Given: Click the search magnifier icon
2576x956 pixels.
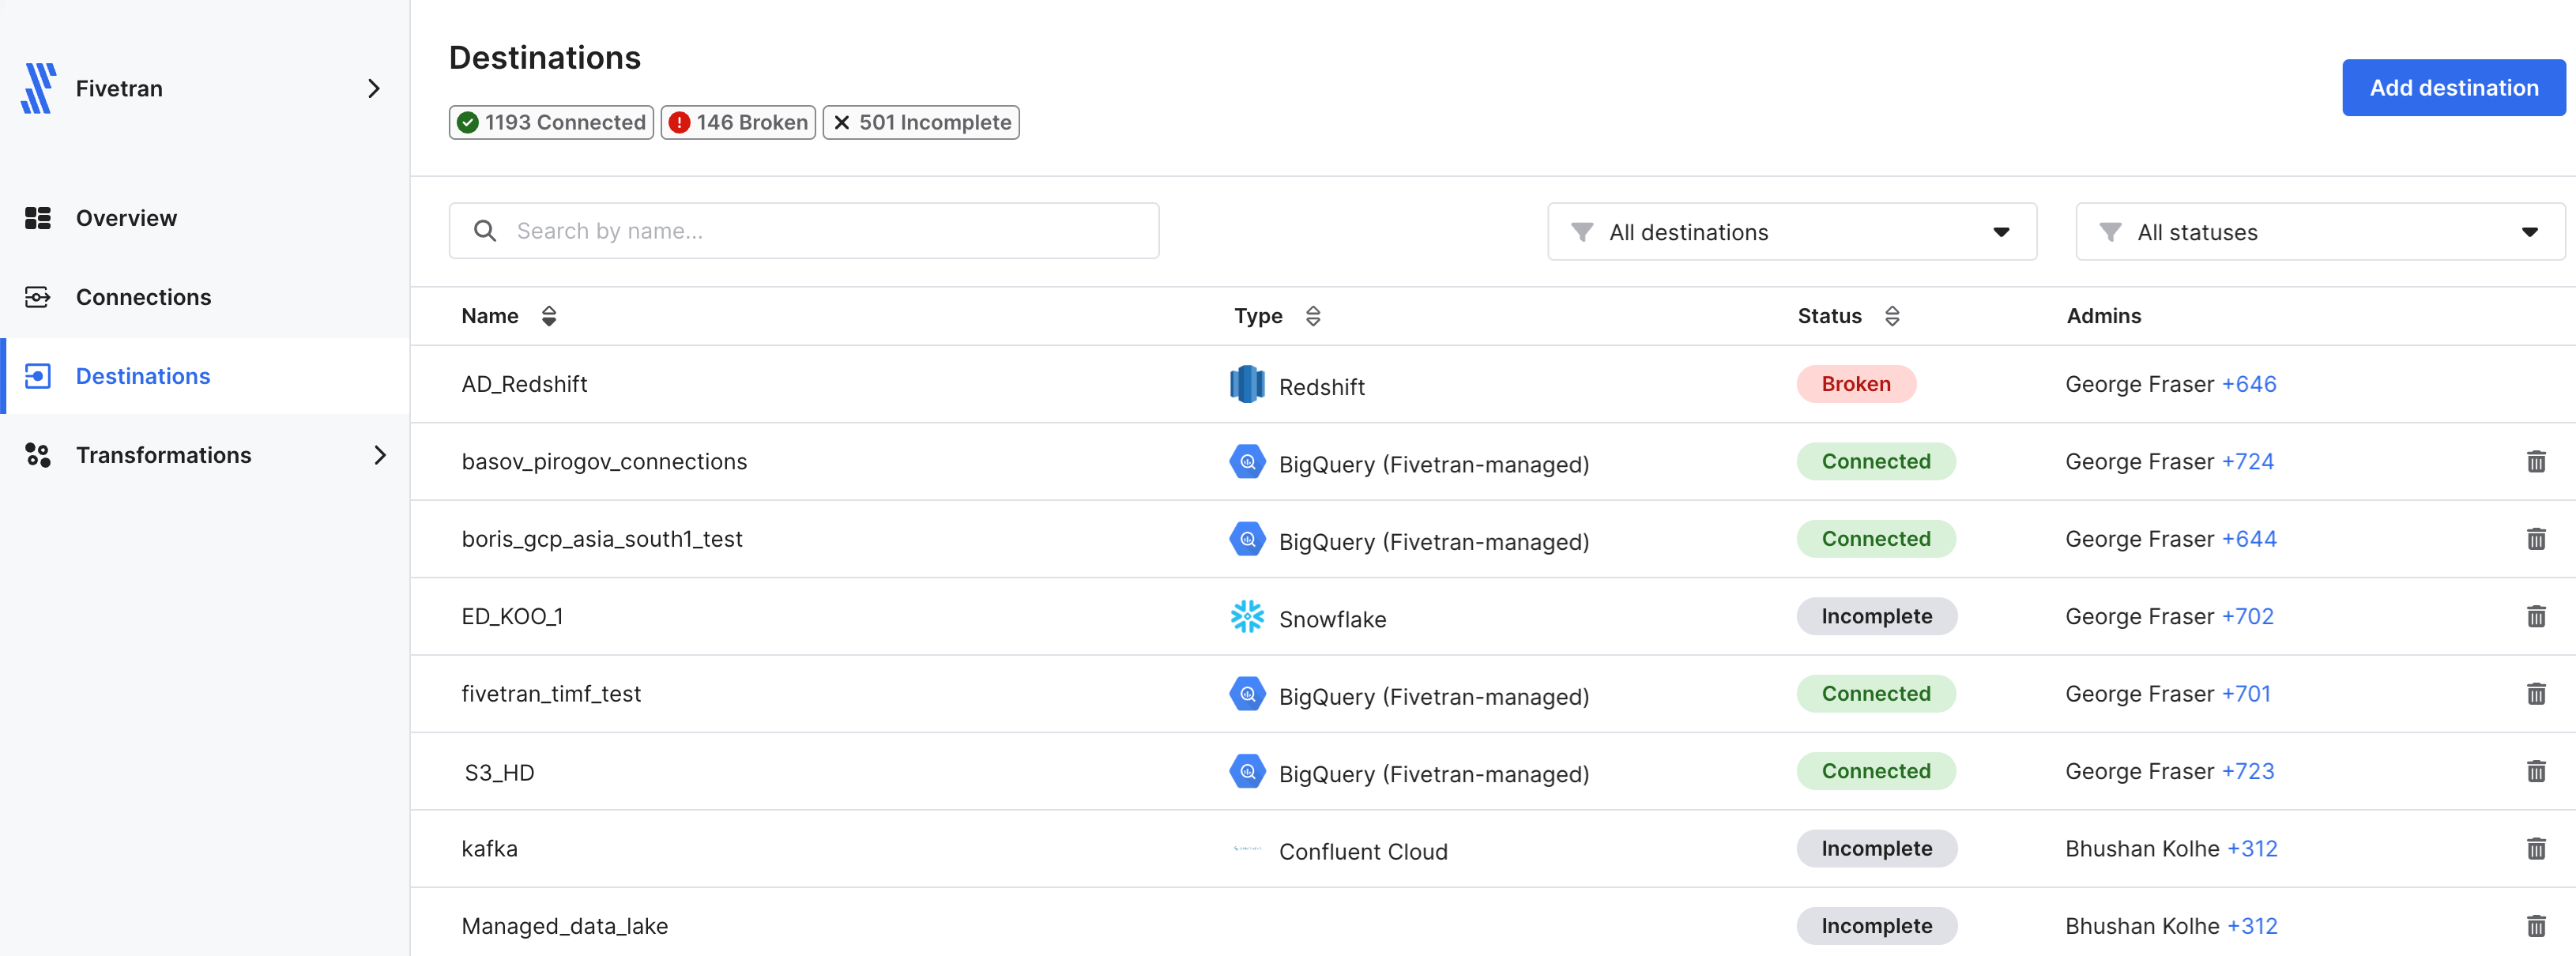Looking at the screenshot, I should (x=485, y=231).
